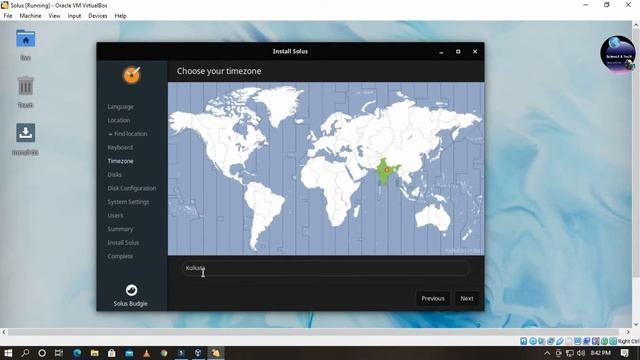Open the Windows Start menu
This screenshot has height=360, width=640.
tap(8, 353)
